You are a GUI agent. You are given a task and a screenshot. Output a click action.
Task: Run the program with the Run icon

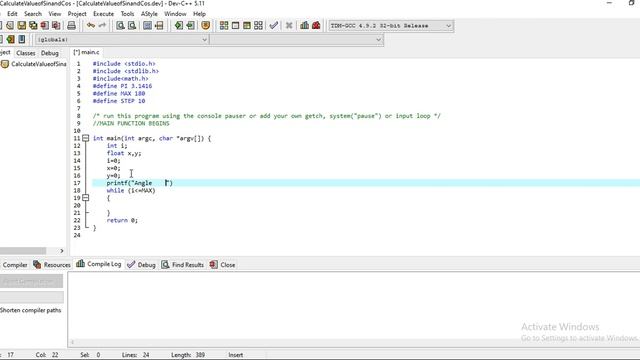pos(236,26)
